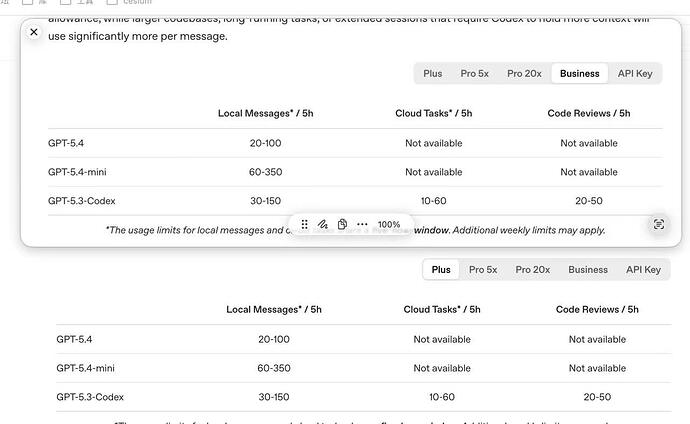Click GPT-5.4-mini Code Reviews "Not available" in the preview popup
690x424 pixels.
click(x=589, y=172)
